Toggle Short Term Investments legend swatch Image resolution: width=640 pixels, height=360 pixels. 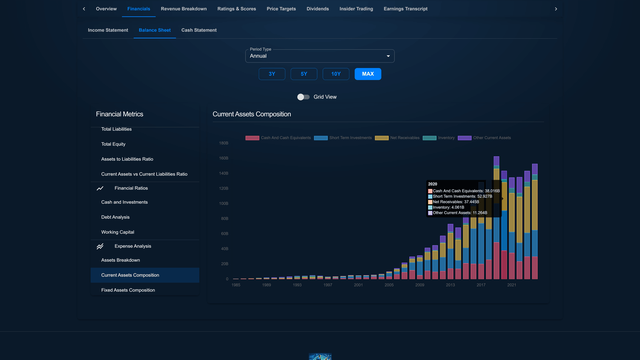tap(321, 138)
